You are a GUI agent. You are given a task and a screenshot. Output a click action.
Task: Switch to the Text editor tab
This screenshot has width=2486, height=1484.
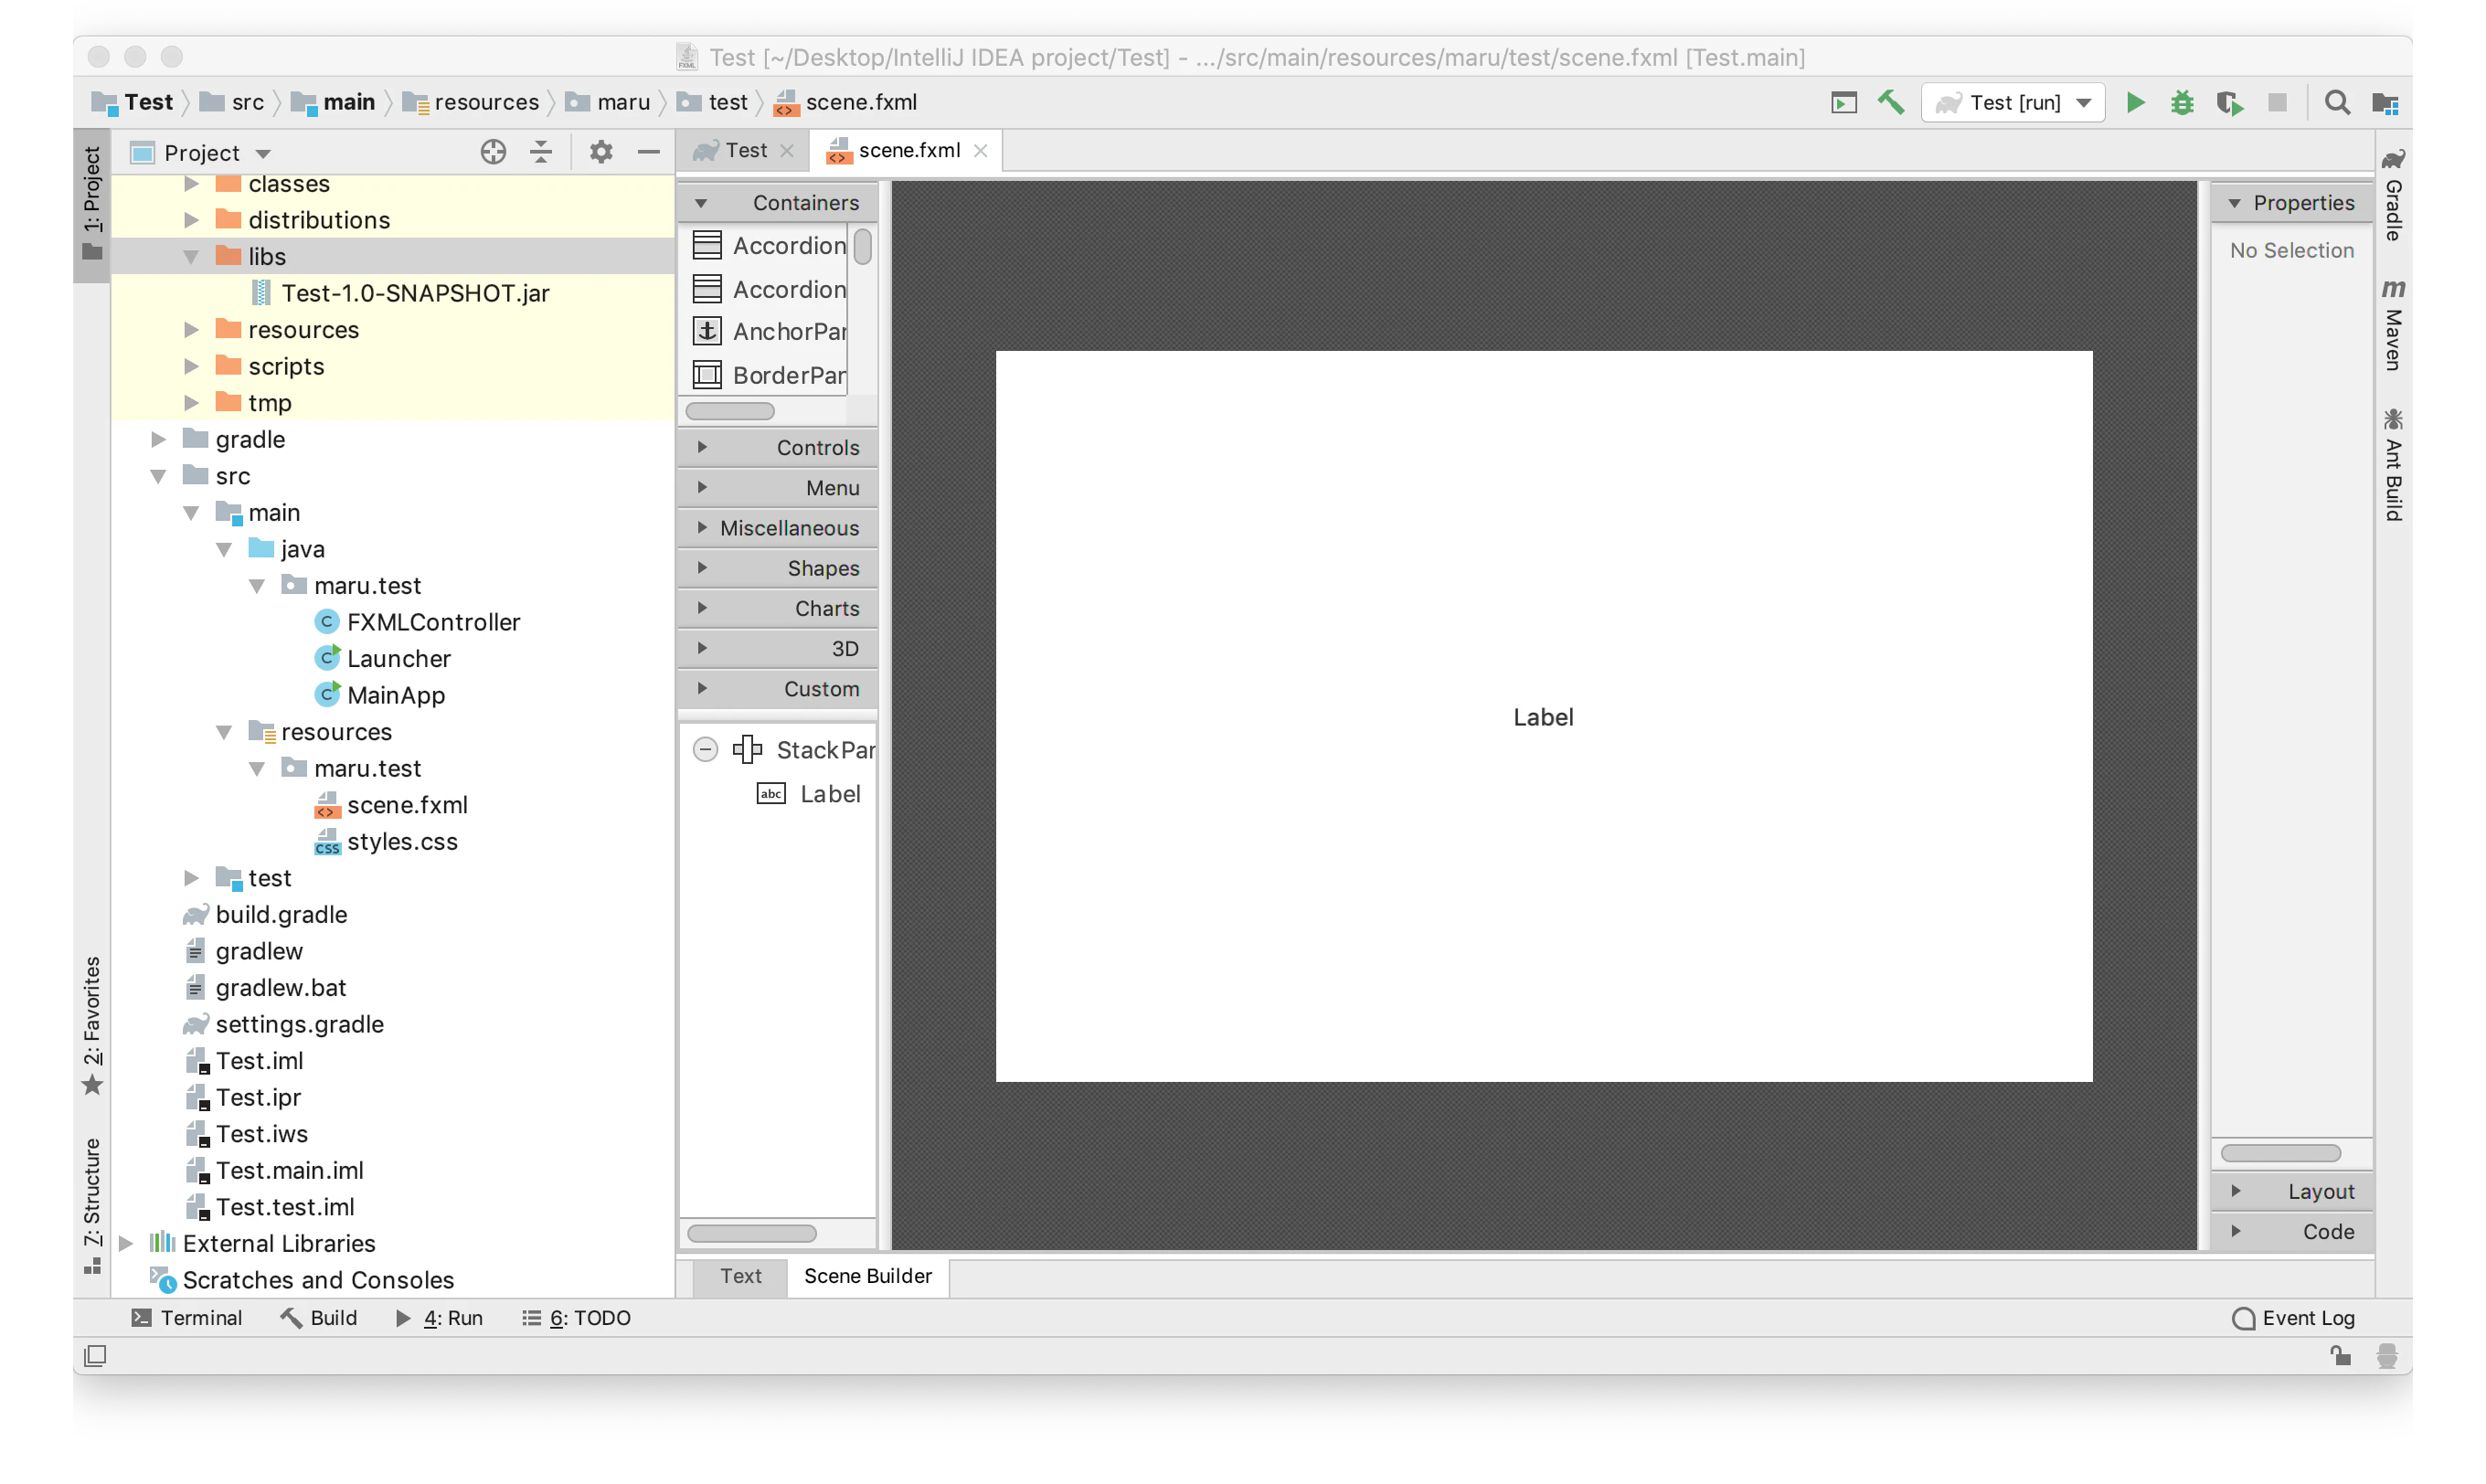(x=741, y=1276)
